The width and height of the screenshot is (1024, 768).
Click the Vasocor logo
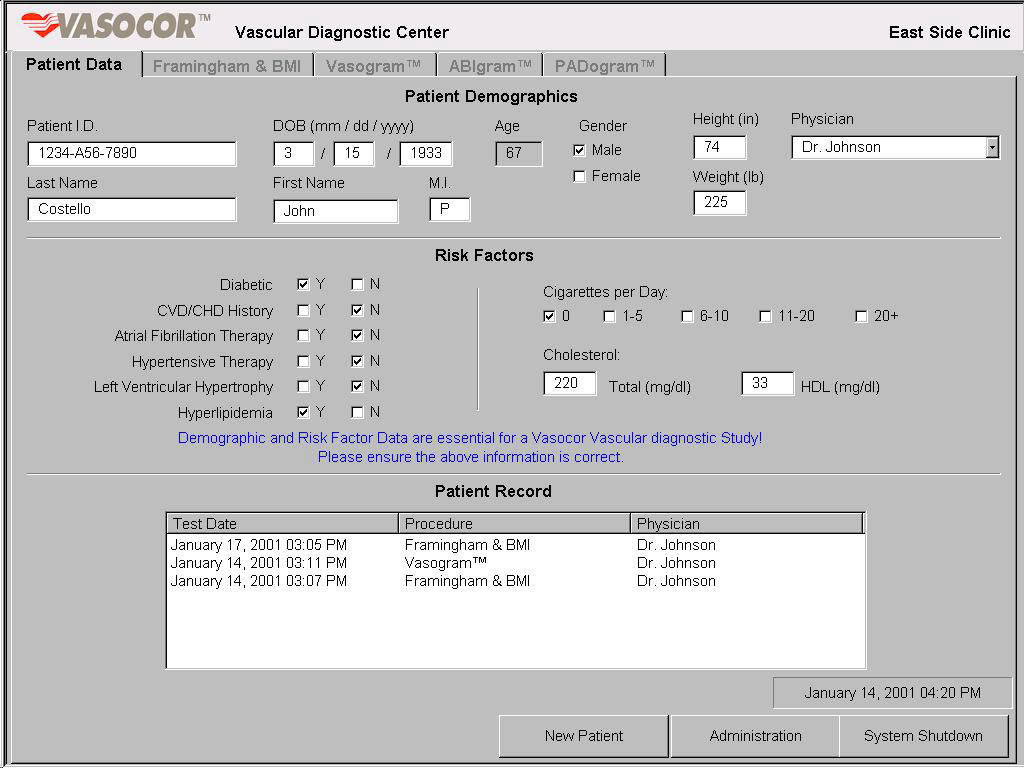pos(116,25)
